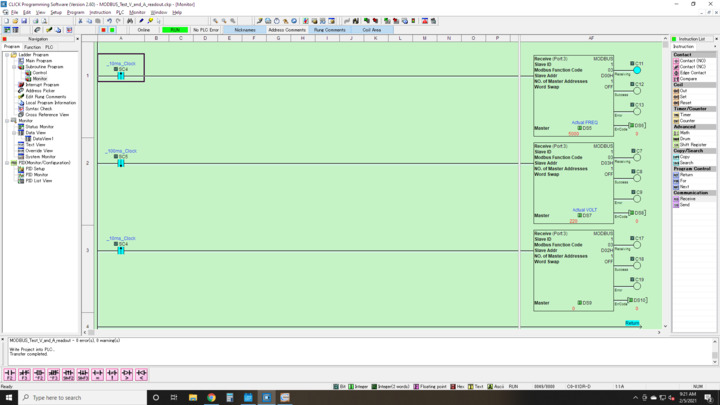Viewport: 720px width, 405px height.
Task: Click the green RUN status indicator
Action: (x=174, y=30)
